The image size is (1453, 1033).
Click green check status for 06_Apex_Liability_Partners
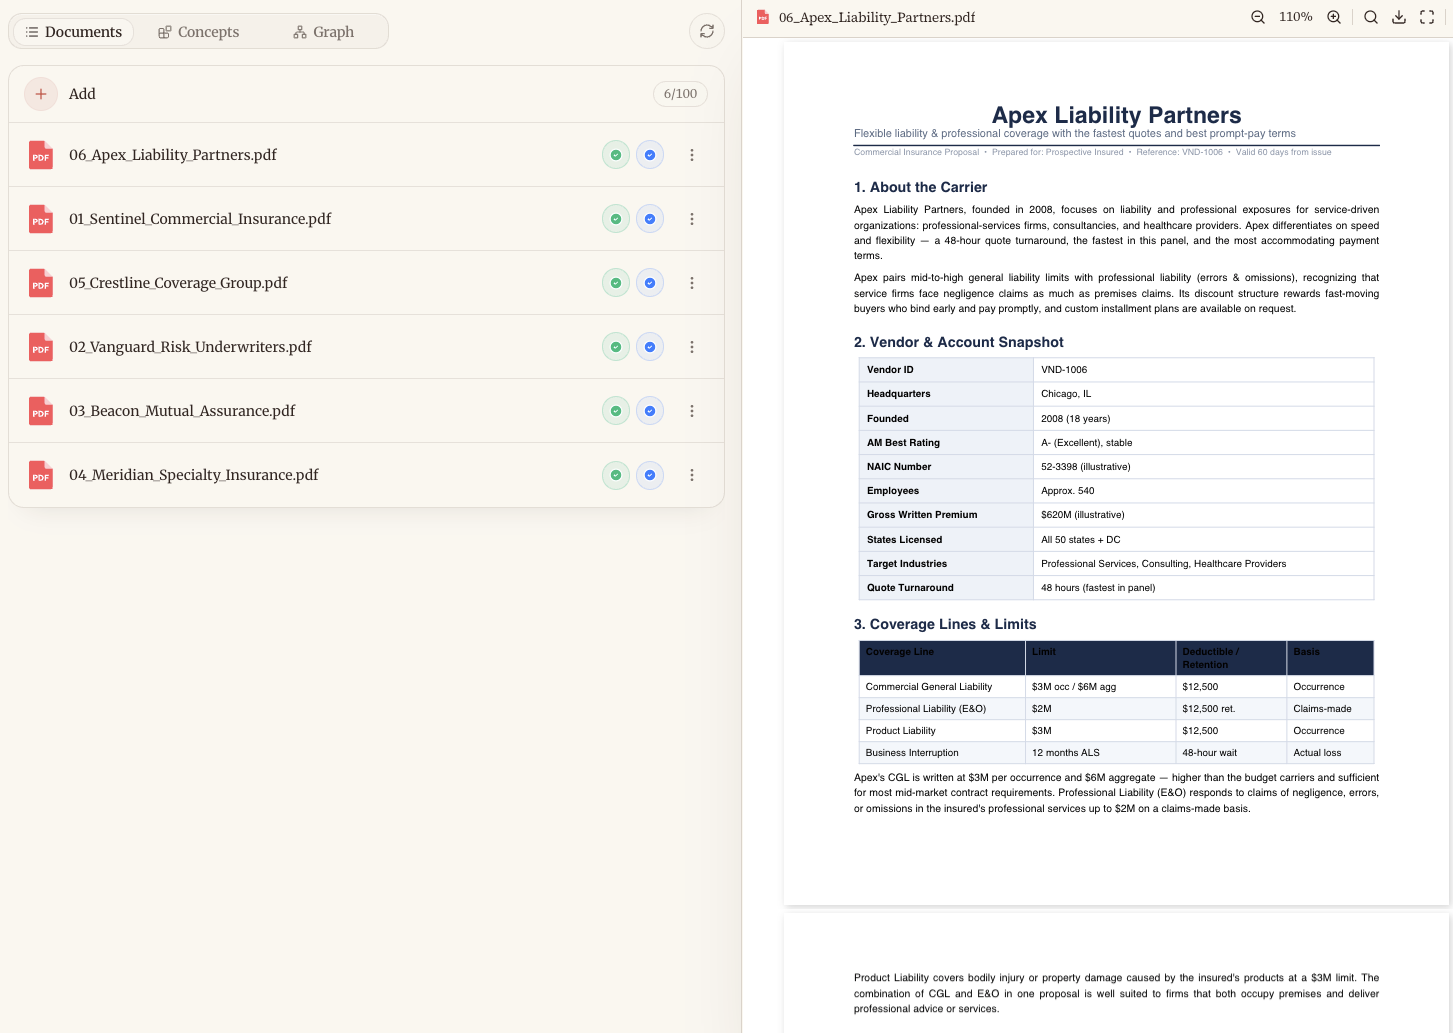coord(616,155)
